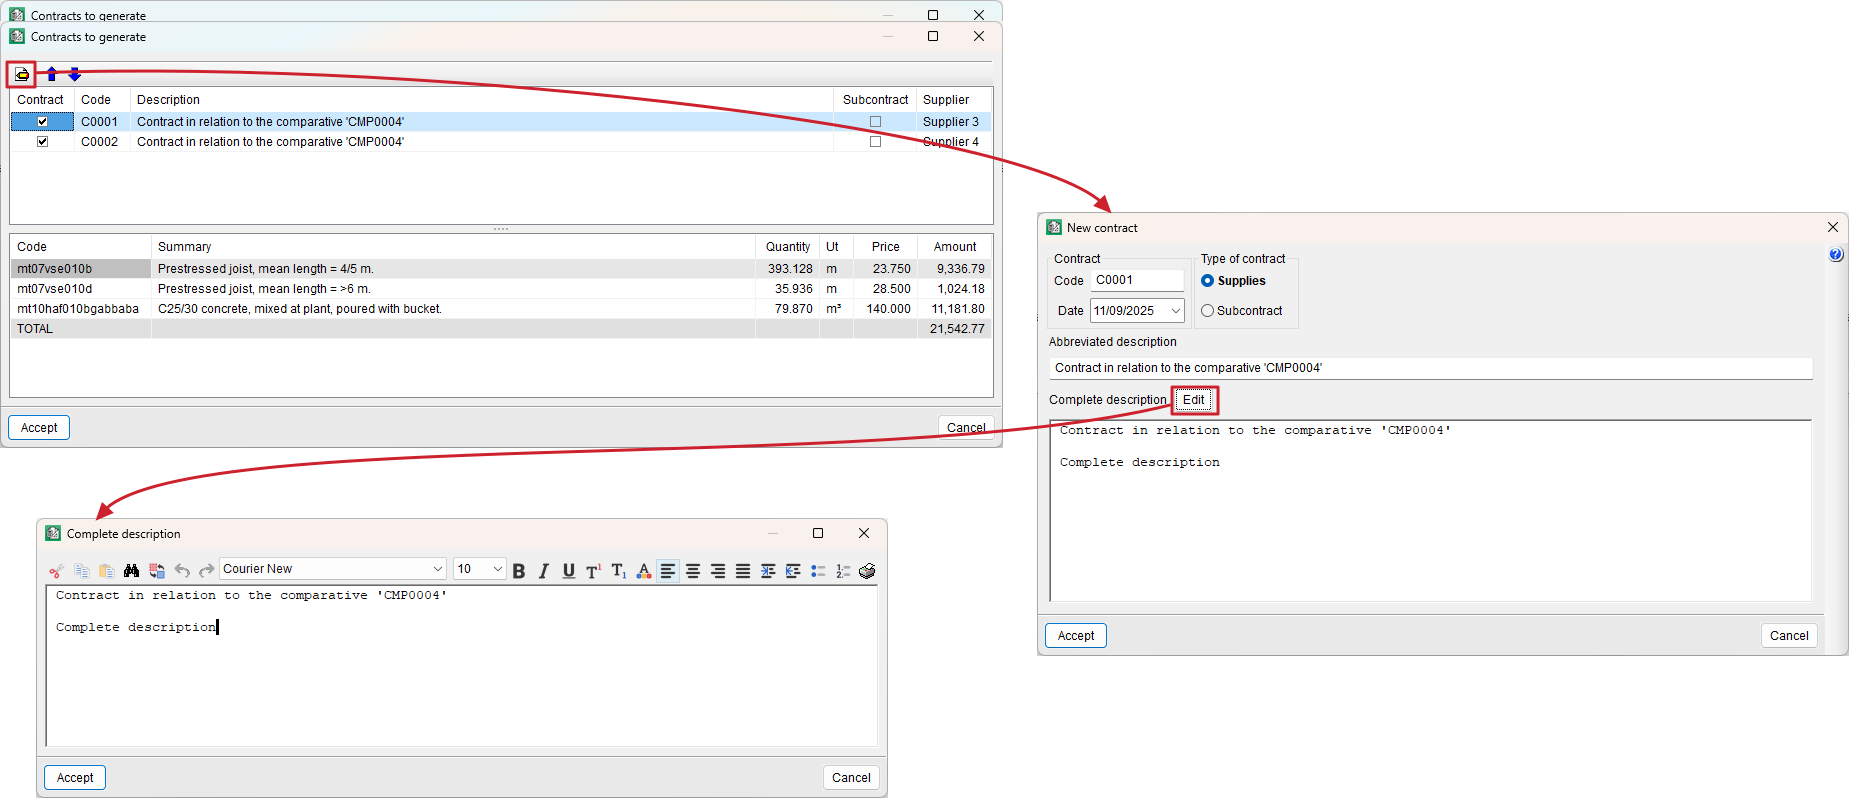Insert a bulleted list
Viewport: 1851px width, 801px height.
point(818,570)
